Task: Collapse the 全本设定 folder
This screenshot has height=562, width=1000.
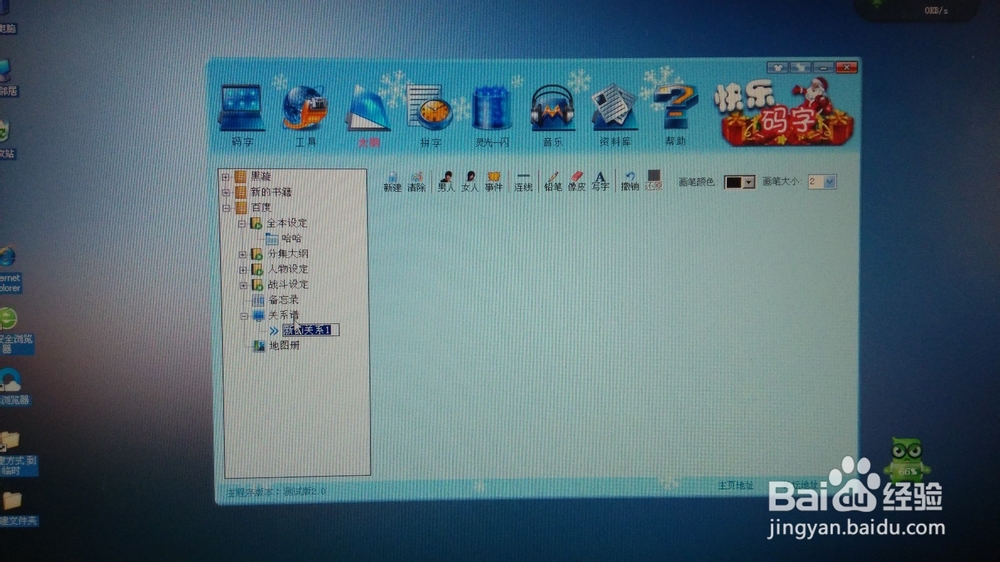Action: click(242, 223)
